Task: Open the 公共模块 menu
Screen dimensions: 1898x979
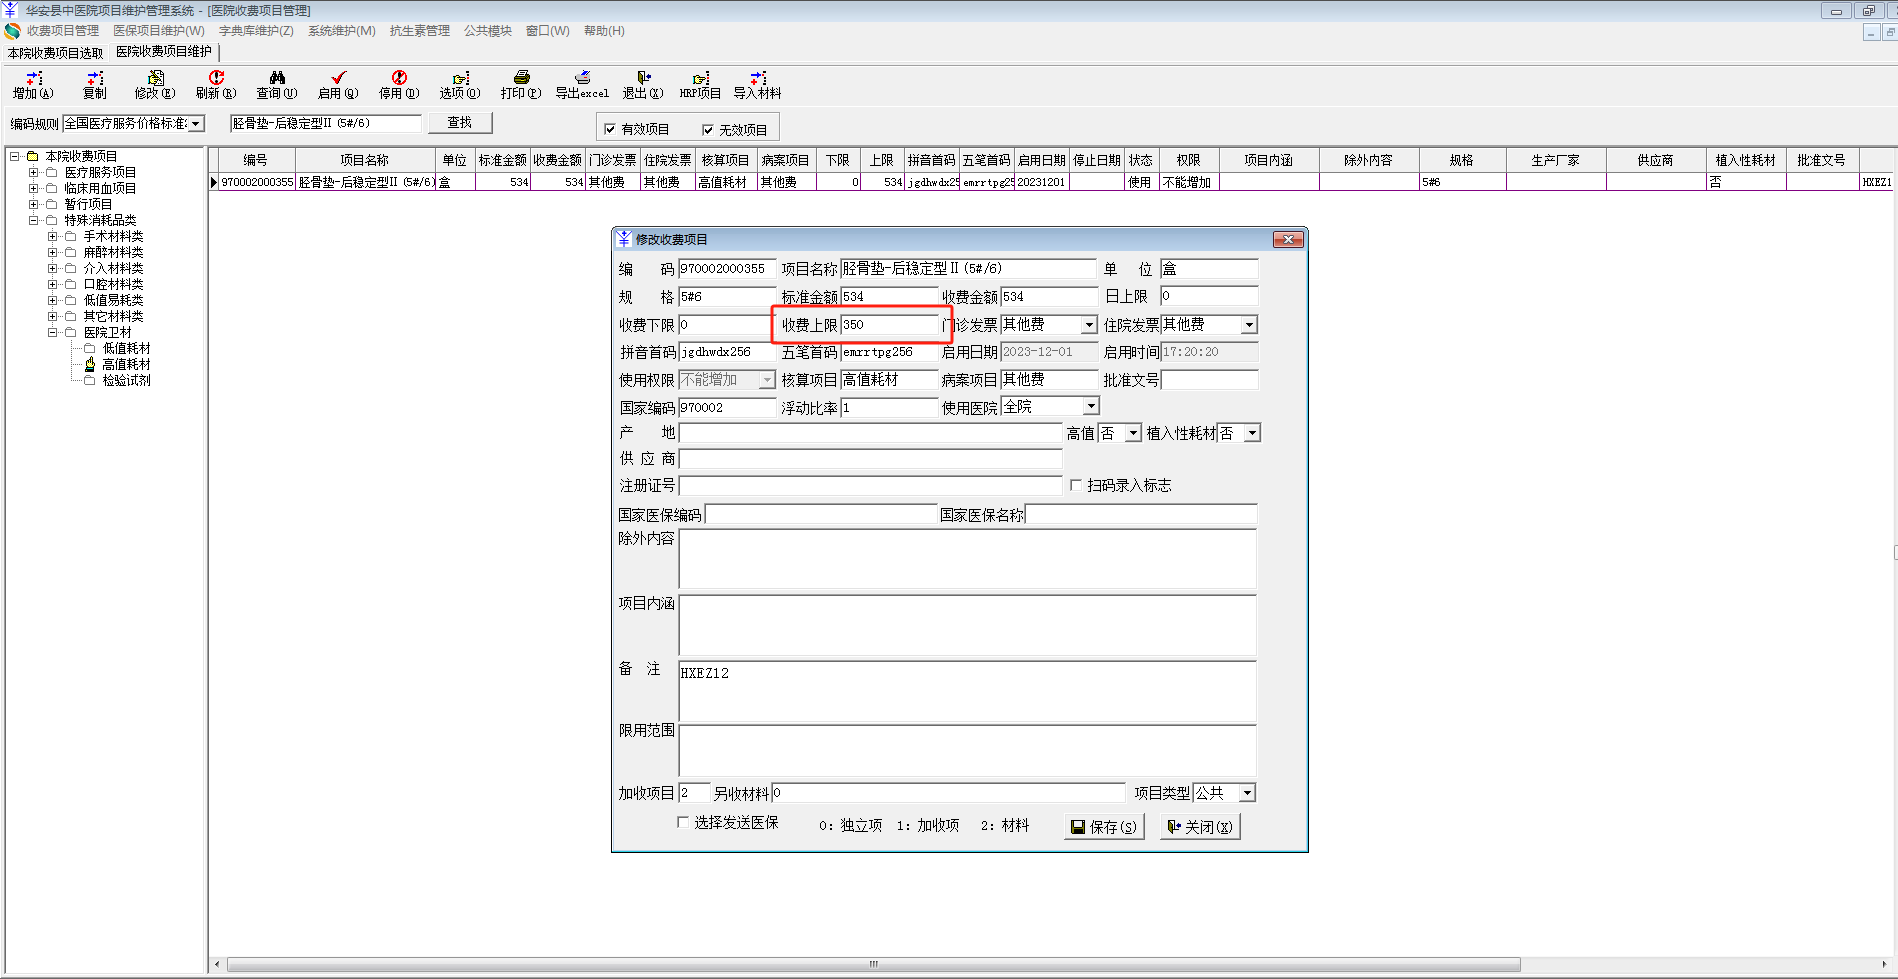Action: [488, 31]
